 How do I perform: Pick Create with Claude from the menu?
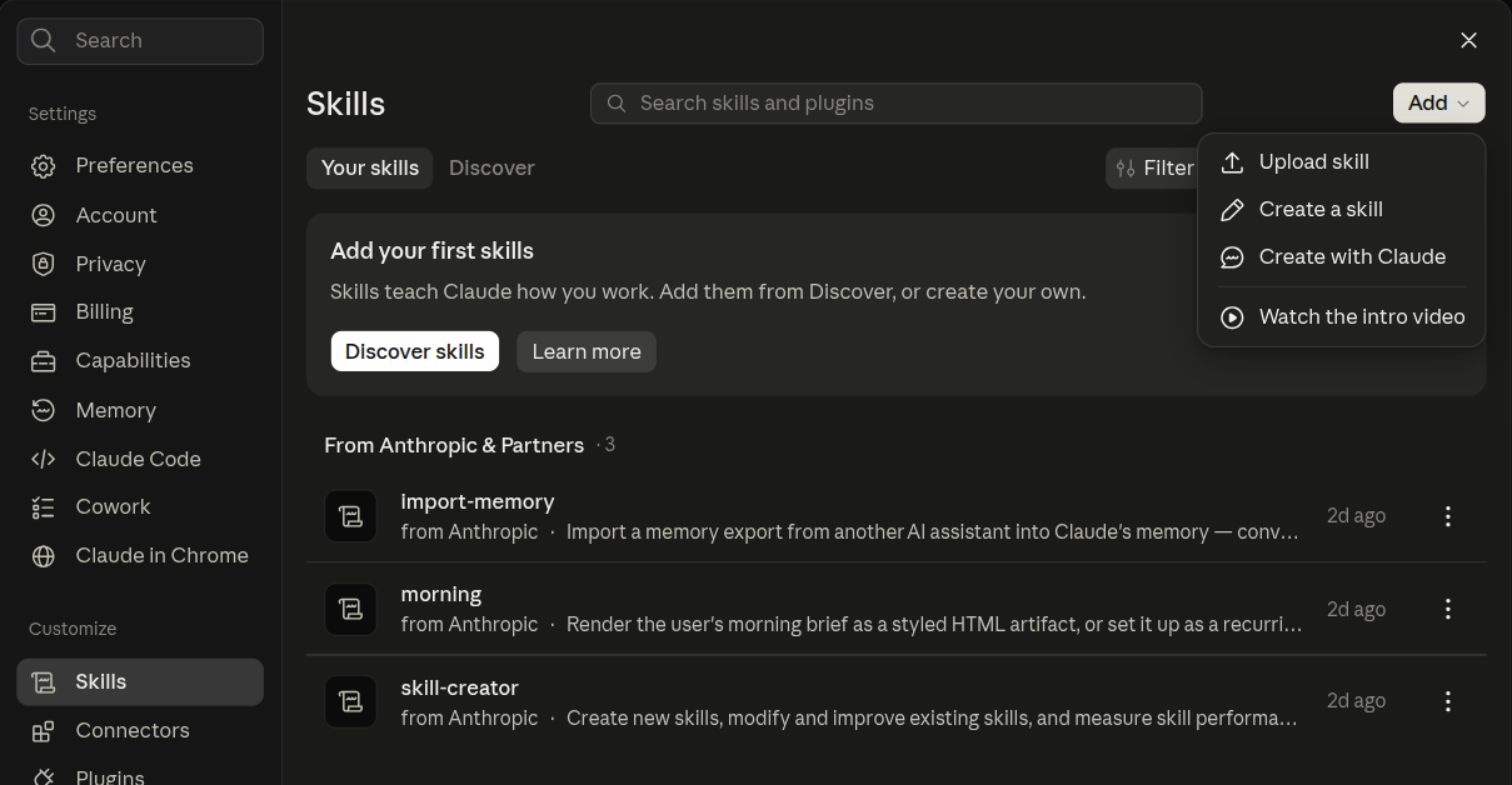coord(1341,257)
